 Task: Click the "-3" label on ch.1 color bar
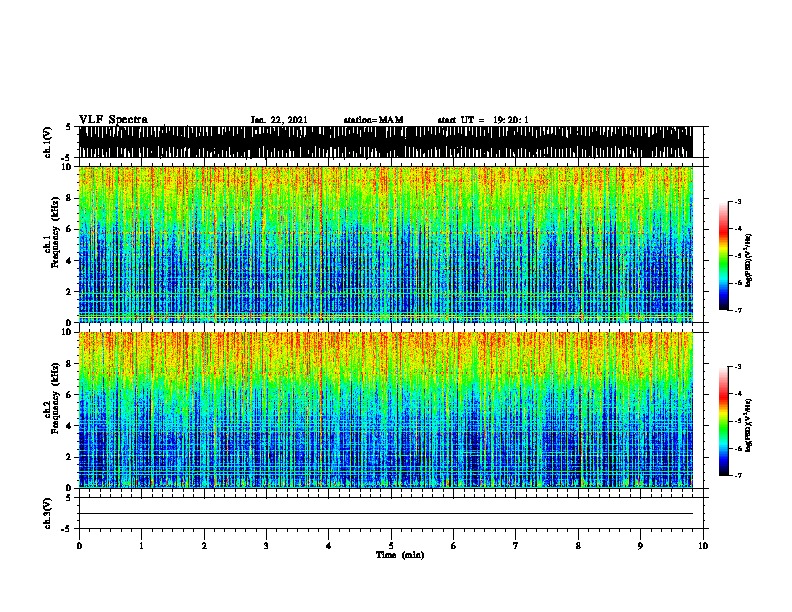pyautogui.click(x=737, y=201)
